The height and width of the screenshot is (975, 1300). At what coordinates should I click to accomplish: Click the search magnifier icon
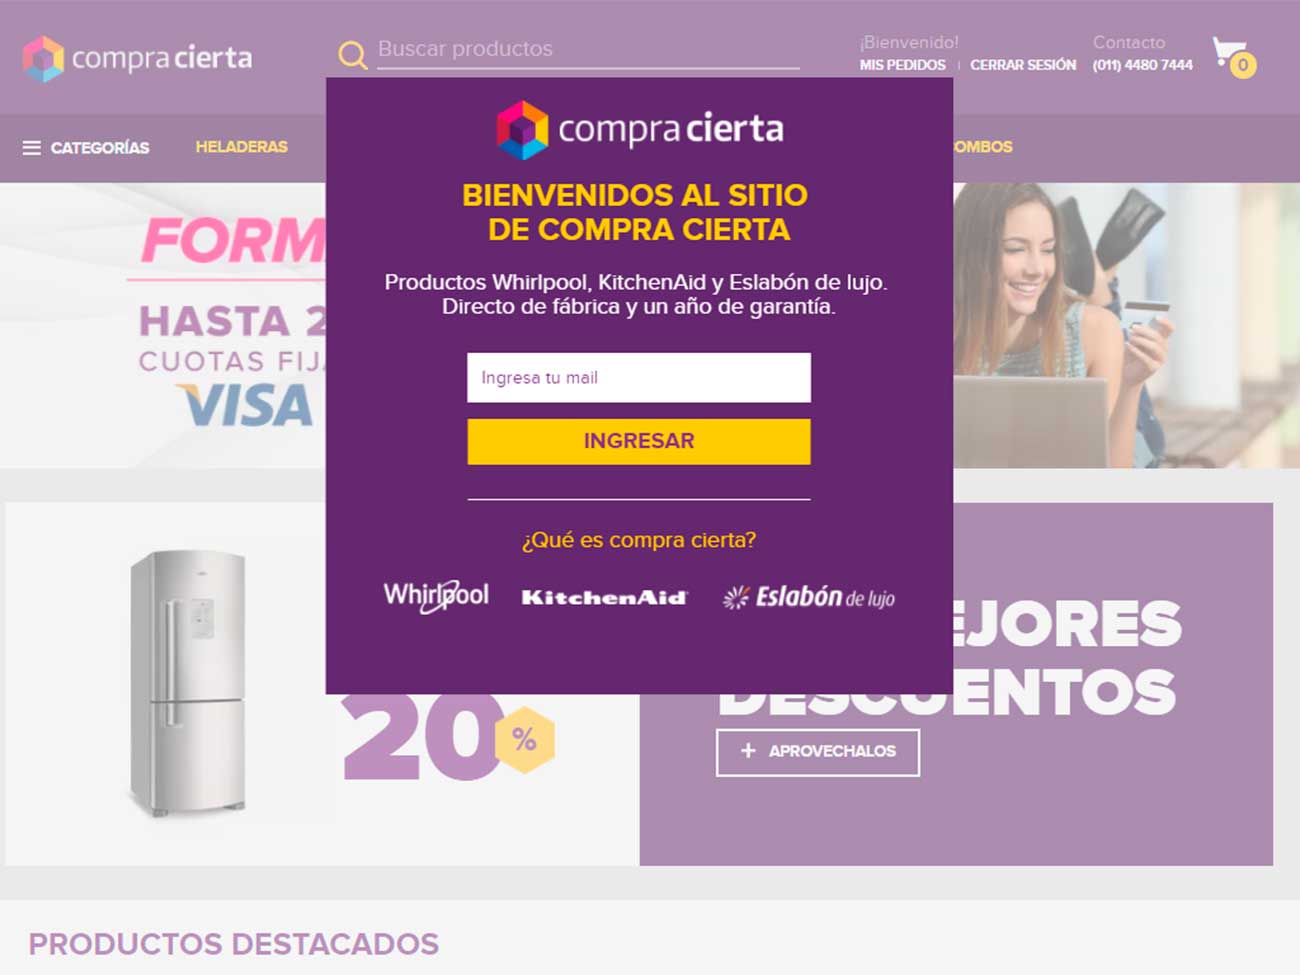pyautogui.click(x=352, y=54)
